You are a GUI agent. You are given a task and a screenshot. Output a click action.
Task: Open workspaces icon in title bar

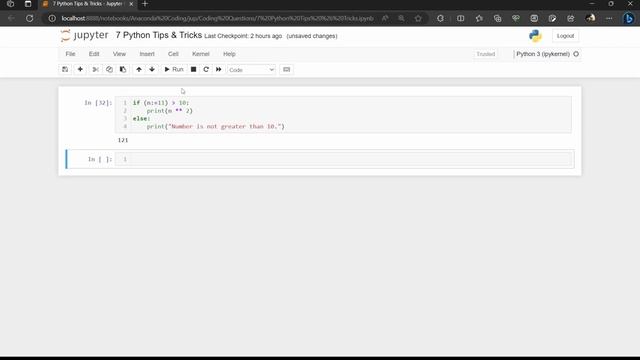[x=11, y=4]
